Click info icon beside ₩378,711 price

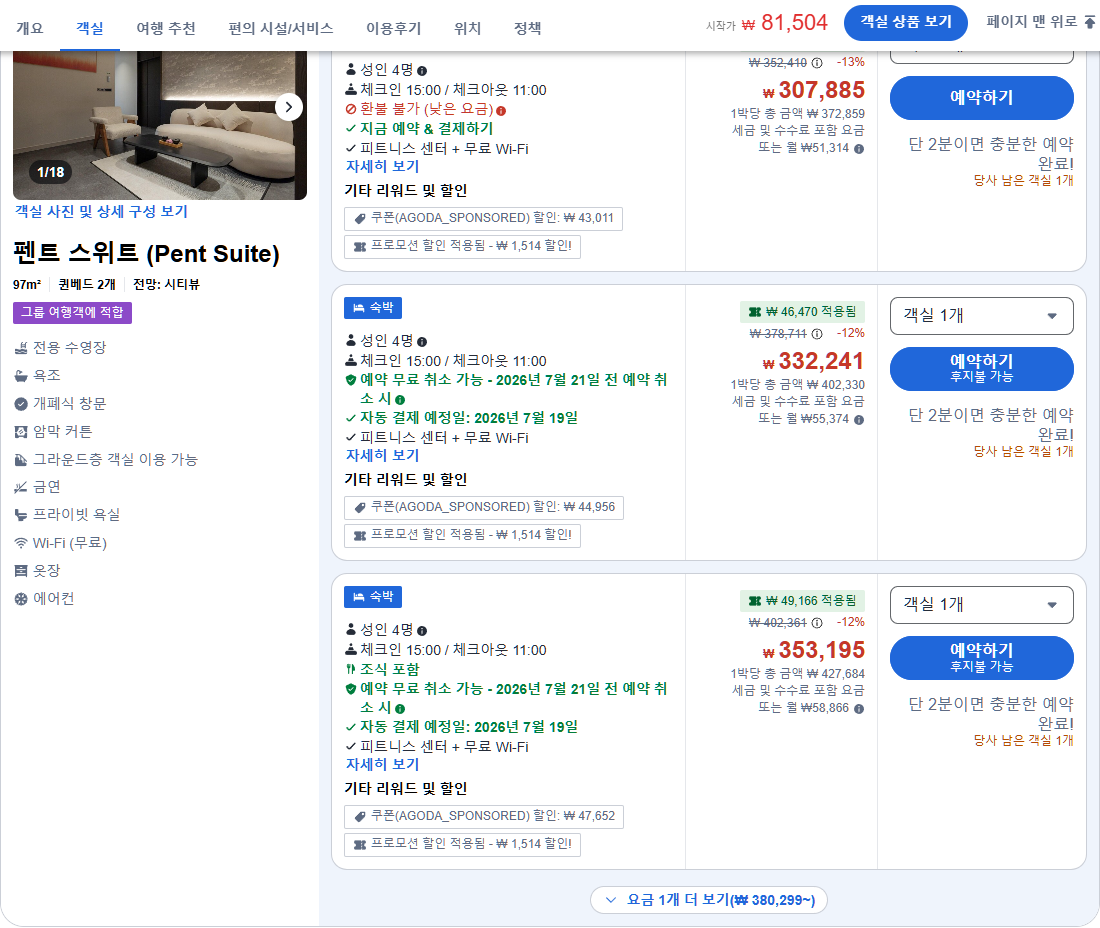coord(817,334)
